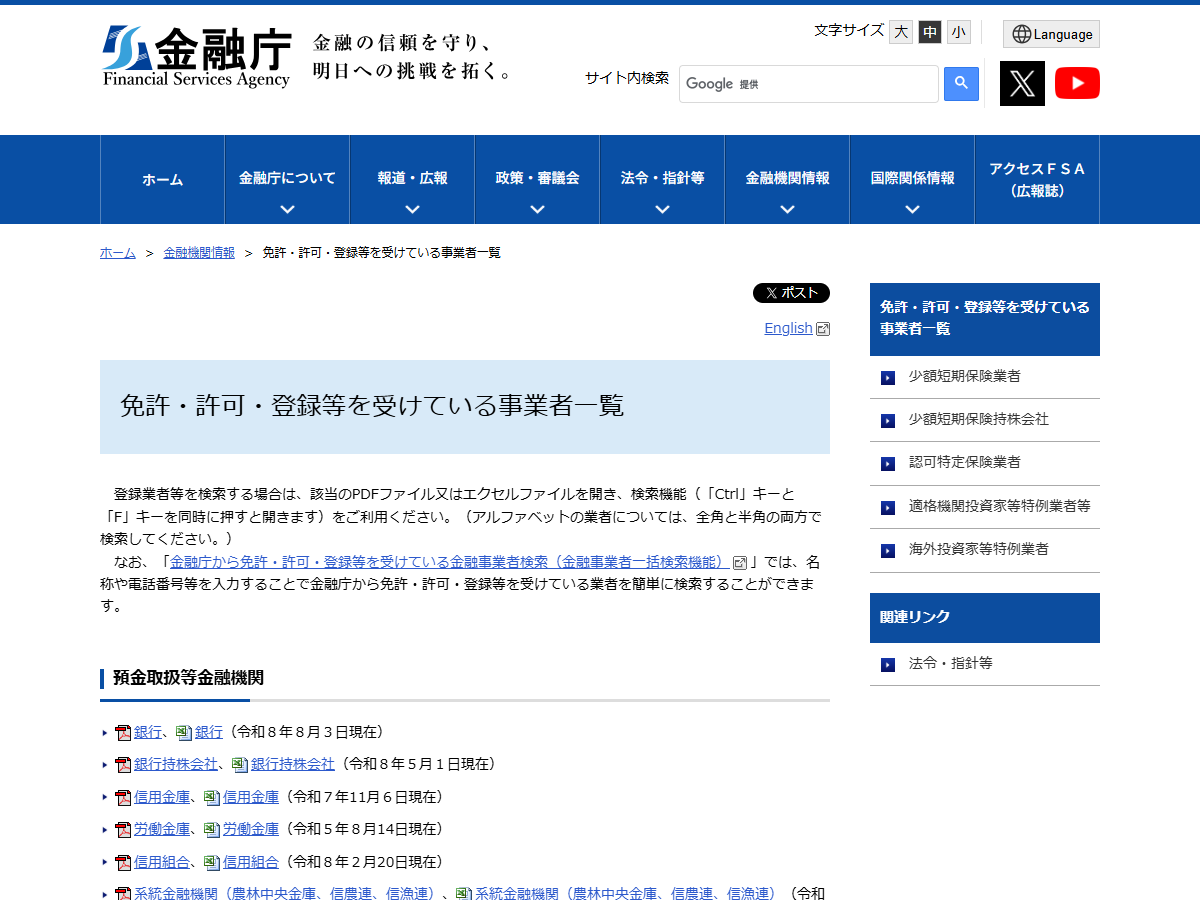
Task: Click the 免許・許可・登録等を受けている事業者一覧 sidebar heading
Action: point(985,319)
